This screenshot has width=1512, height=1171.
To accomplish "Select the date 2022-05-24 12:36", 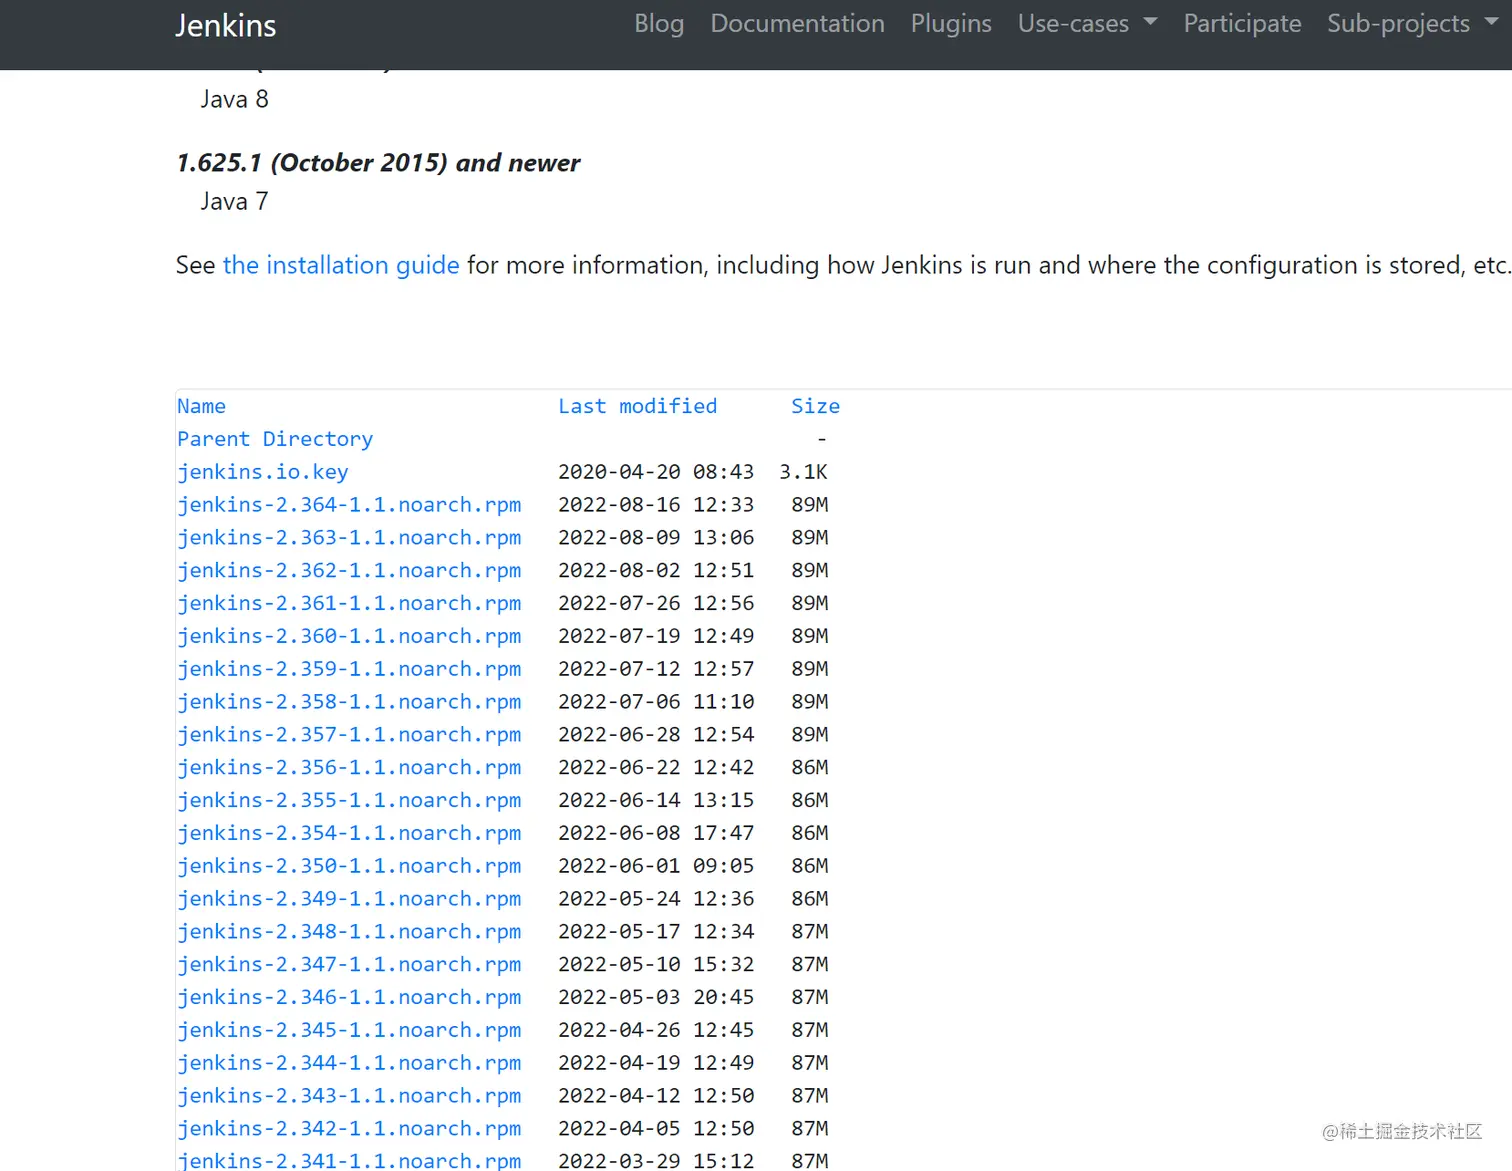I will click(656, 899).
